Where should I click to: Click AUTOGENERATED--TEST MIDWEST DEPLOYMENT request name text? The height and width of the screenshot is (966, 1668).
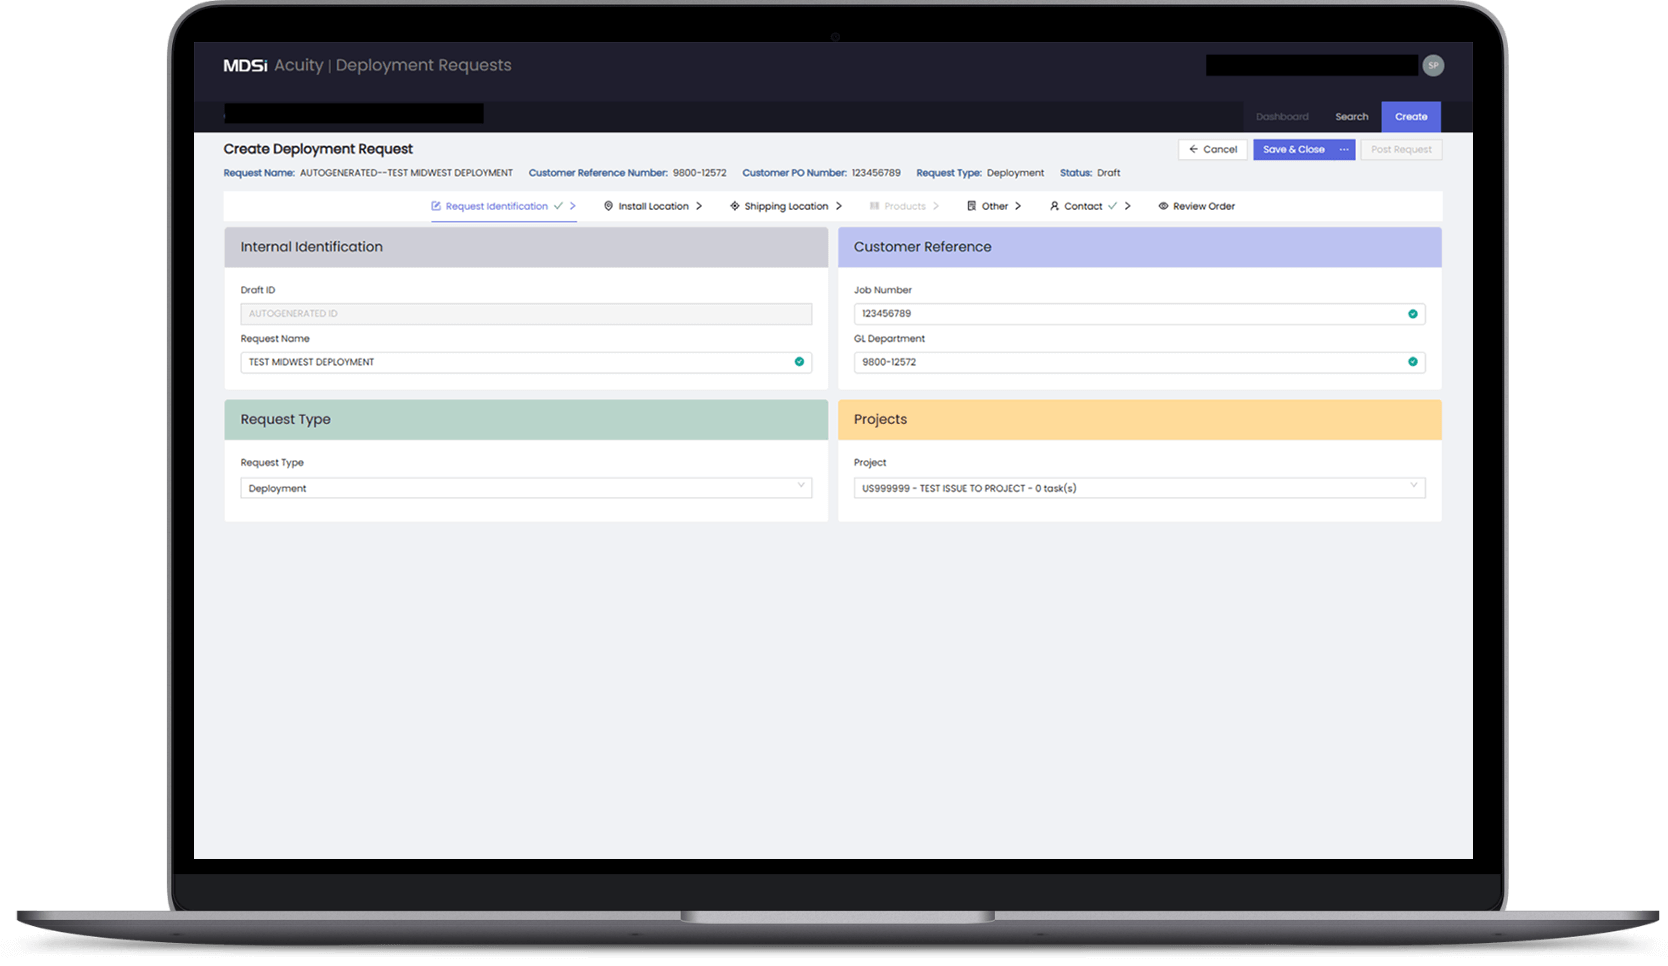tap(406, 173)
